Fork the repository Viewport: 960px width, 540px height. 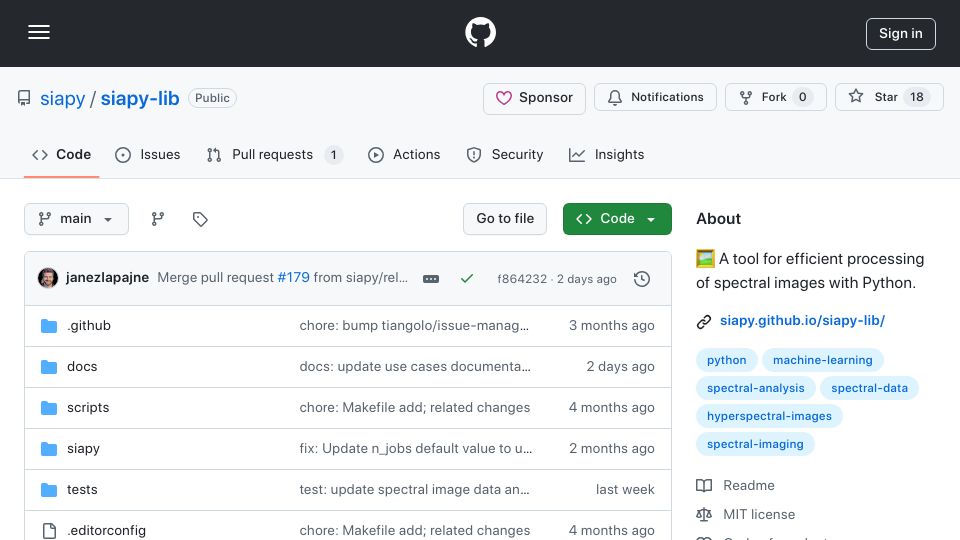775,97
